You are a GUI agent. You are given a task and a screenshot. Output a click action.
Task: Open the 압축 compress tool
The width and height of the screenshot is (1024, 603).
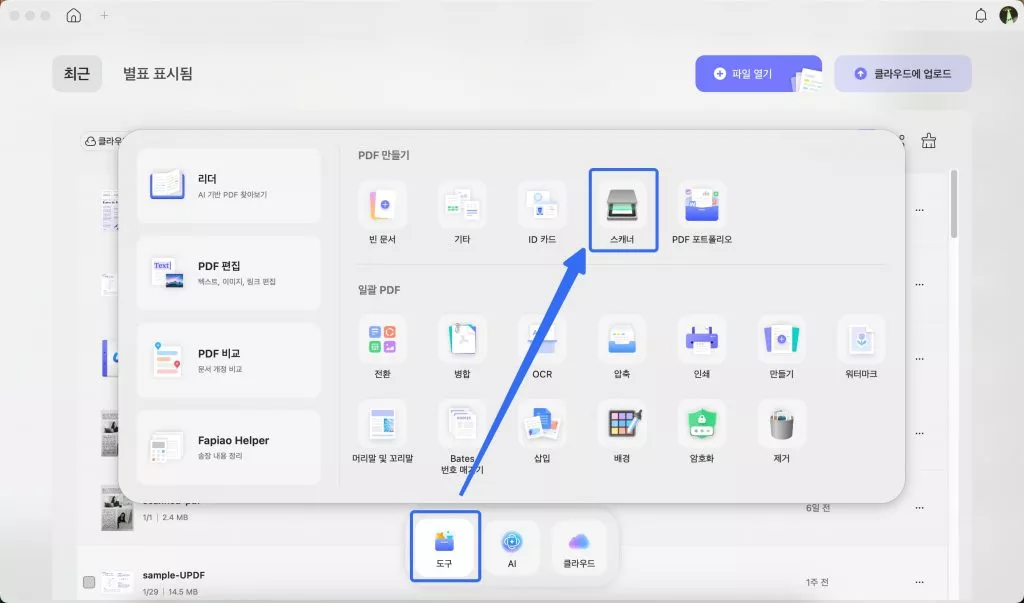point(622,348)
